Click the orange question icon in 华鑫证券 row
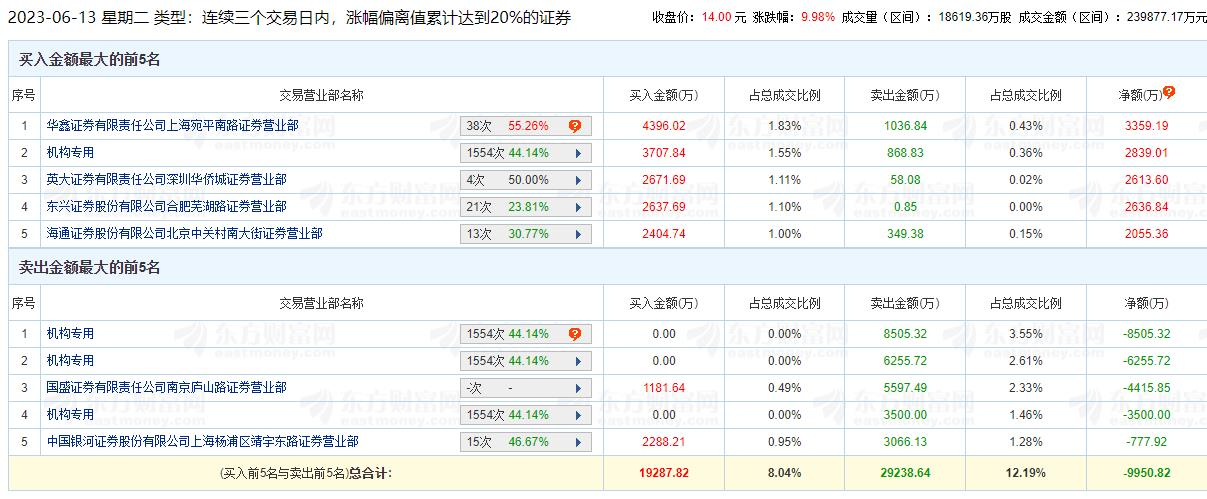The image size is (1207, 499). [575, 127]
